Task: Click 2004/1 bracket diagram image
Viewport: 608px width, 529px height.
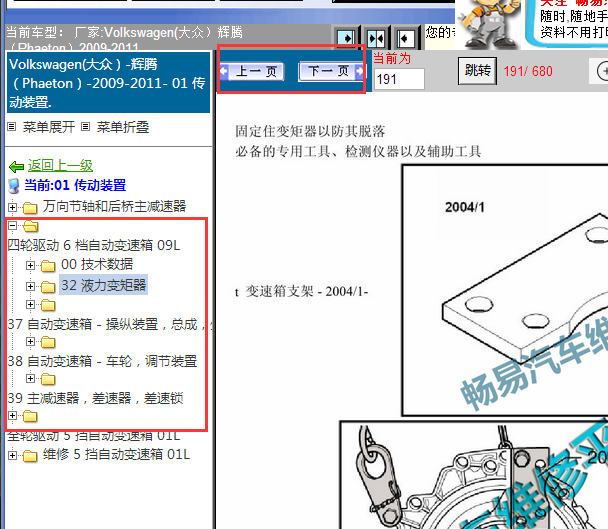Action: tap(505, 290)
